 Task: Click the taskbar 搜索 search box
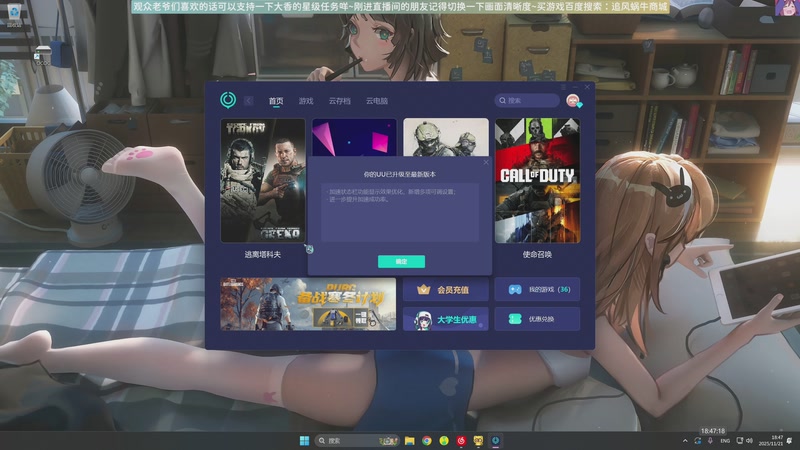click(x=357, y=441)
